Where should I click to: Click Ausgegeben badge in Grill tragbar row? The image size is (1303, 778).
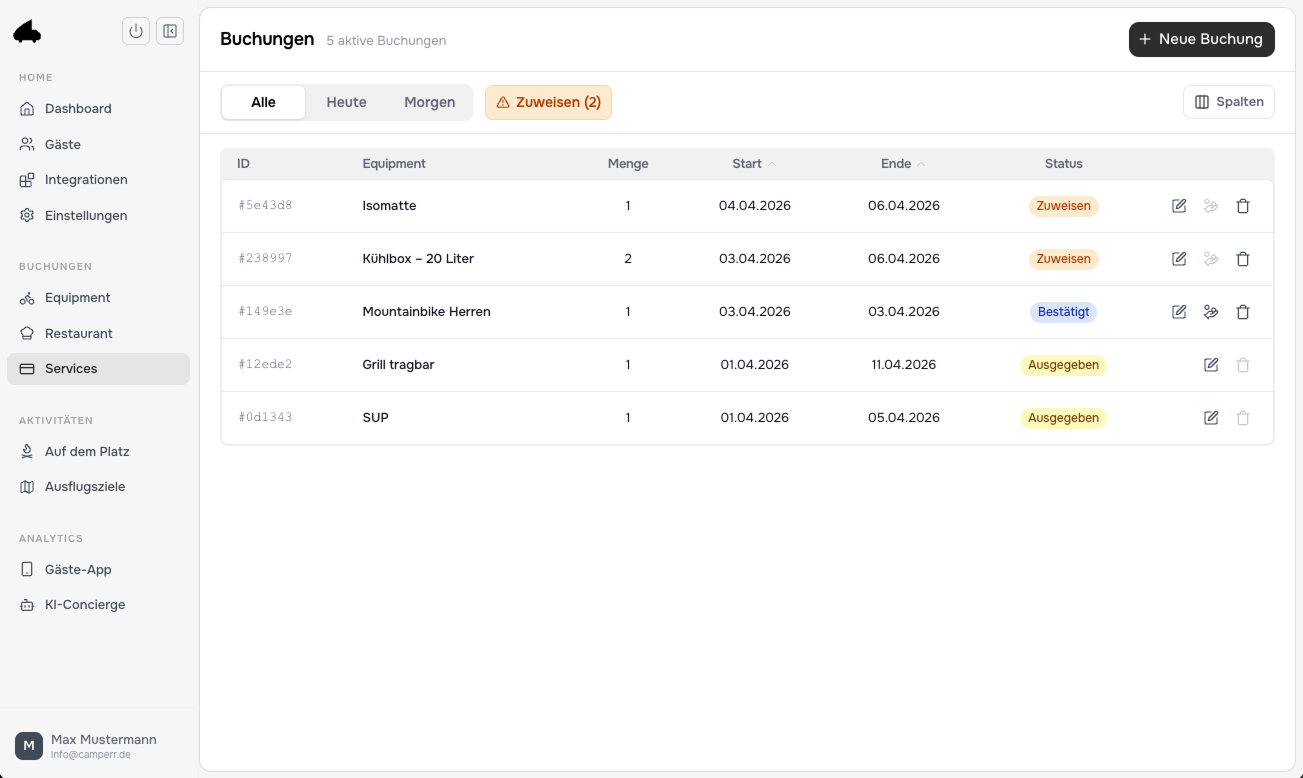coord(1064,365)
